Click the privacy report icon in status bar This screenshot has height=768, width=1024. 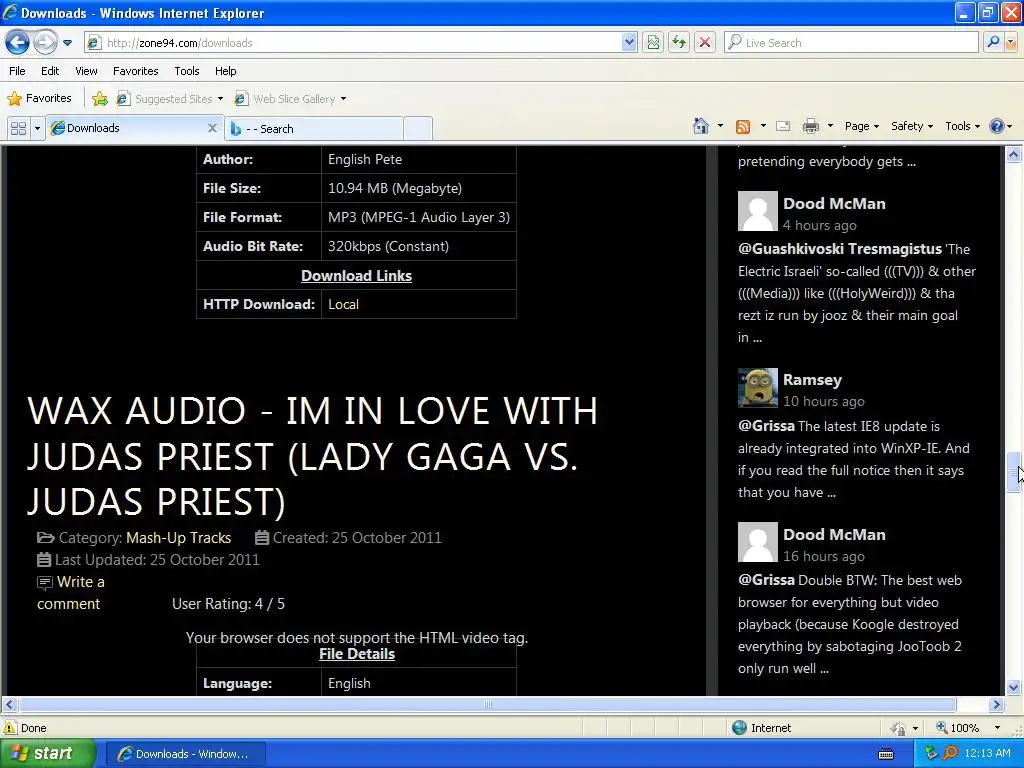(x=899, y=728)
